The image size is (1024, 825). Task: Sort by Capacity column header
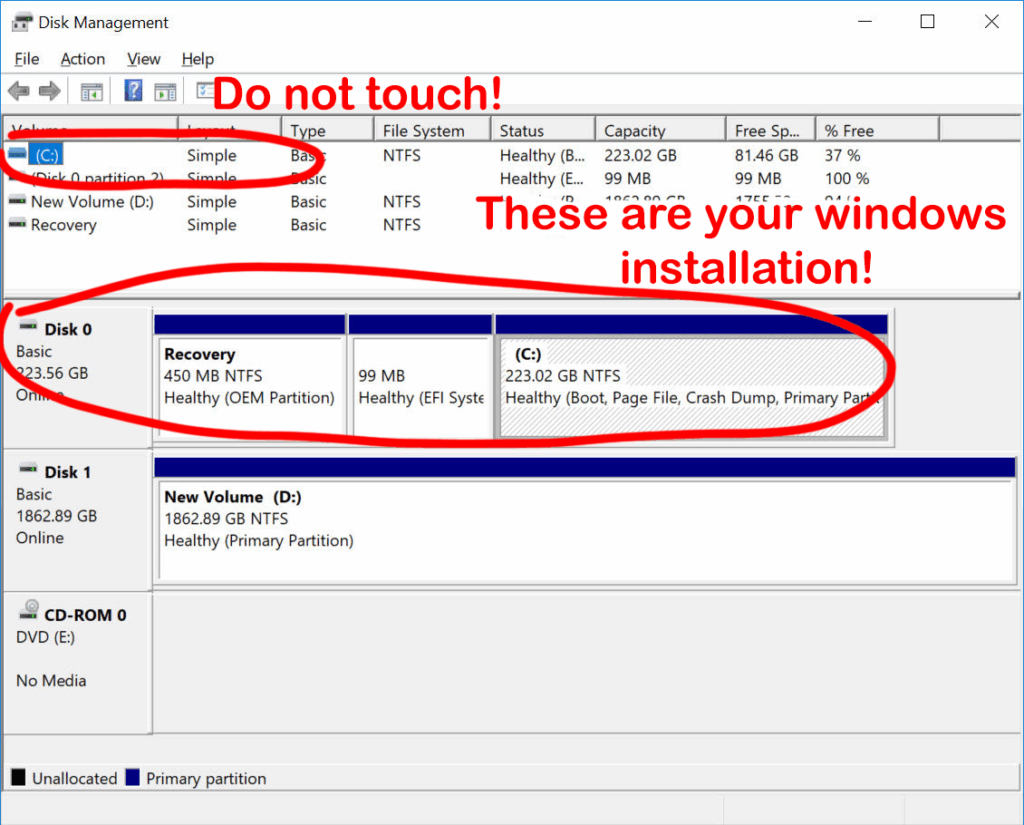click(634, 131)
